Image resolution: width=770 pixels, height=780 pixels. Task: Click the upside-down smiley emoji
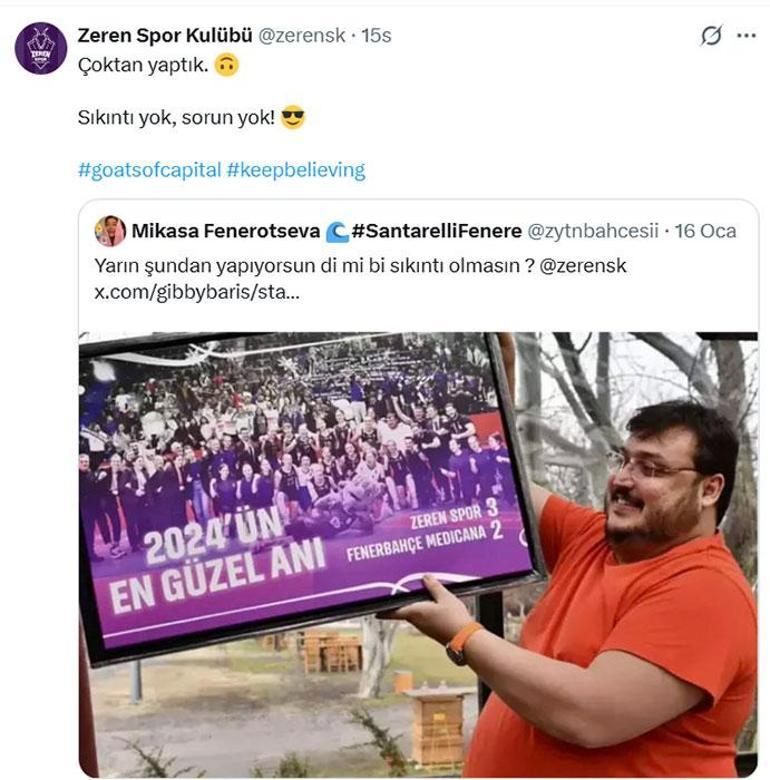click(x=227, y=65)
